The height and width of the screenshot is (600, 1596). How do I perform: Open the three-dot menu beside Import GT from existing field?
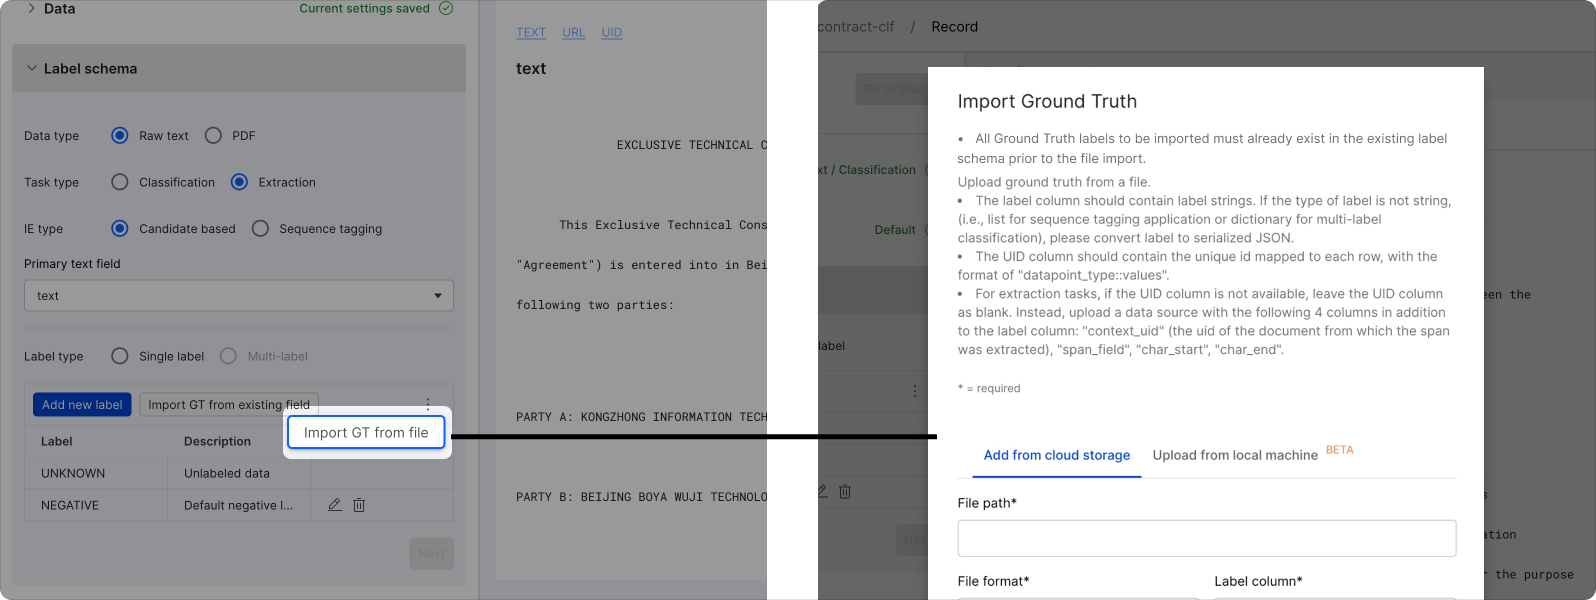tap(428, 404)
